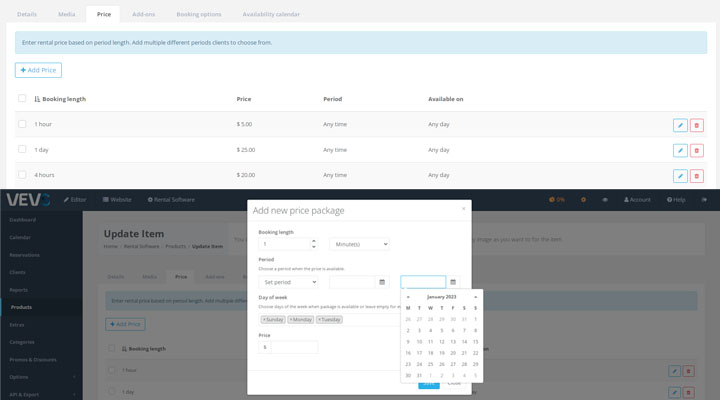Remove the Monday tag

(x=291, y=320)
